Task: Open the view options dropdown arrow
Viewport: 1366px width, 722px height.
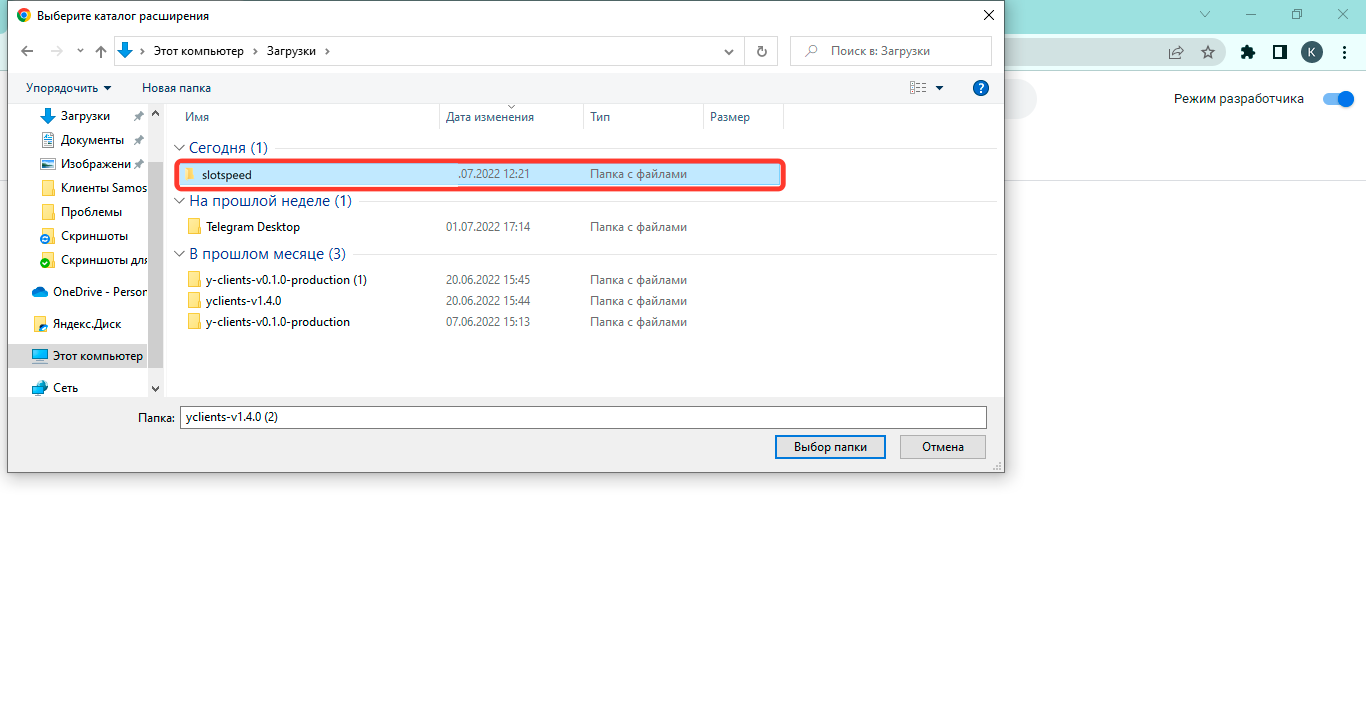Action: [939, 88]
